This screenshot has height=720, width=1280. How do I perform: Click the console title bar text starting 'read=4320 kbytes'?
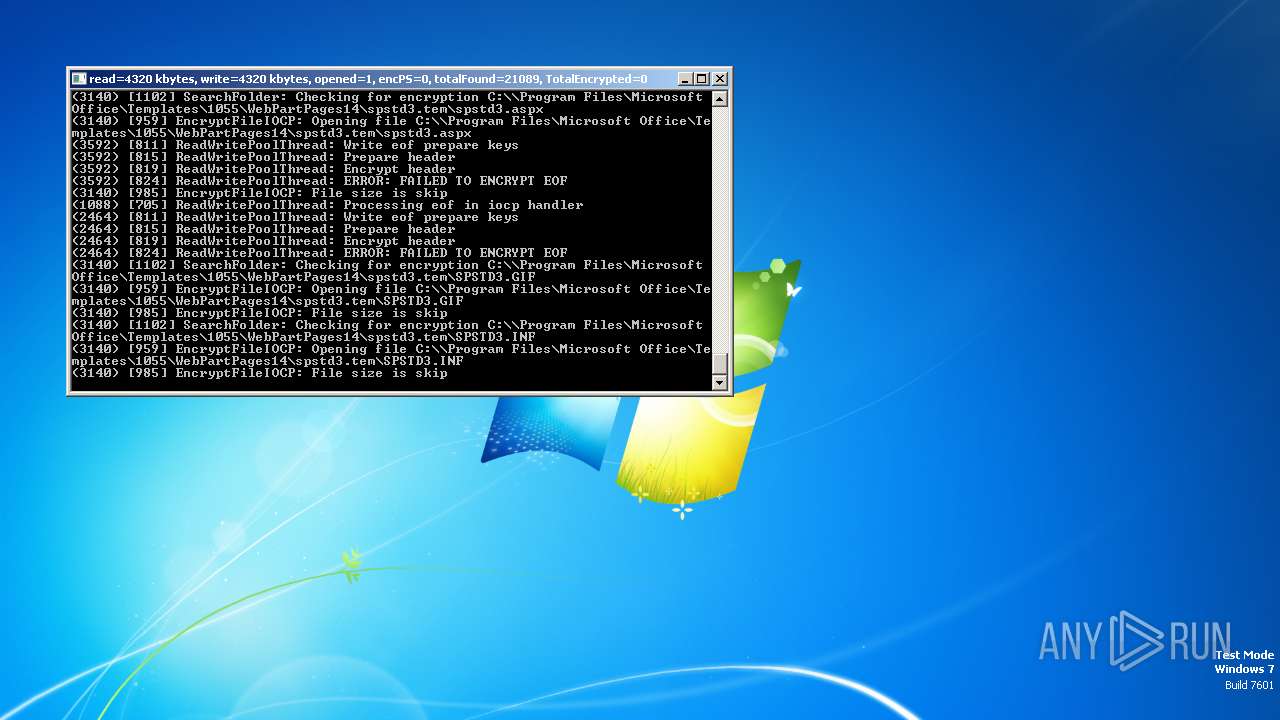[x=368, y=79]
